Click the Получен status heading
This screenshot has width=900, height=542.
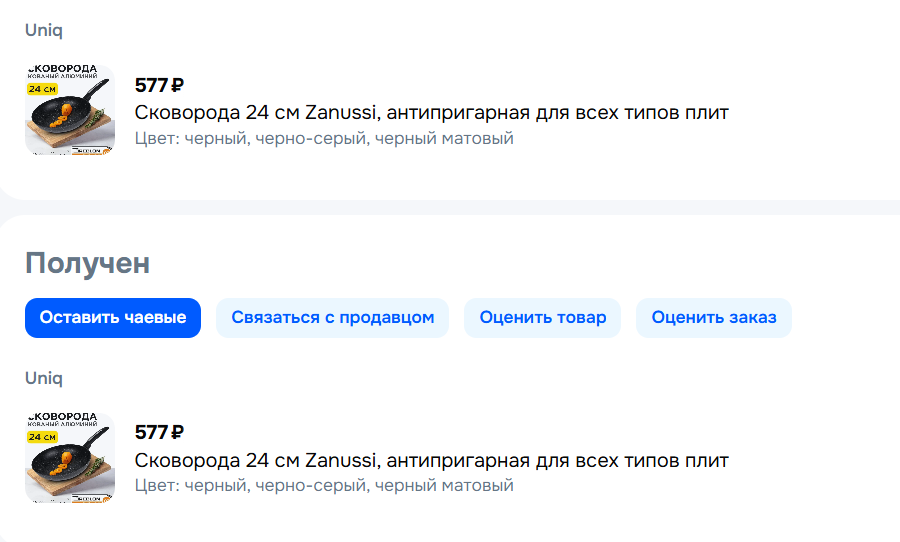point(88,264)
